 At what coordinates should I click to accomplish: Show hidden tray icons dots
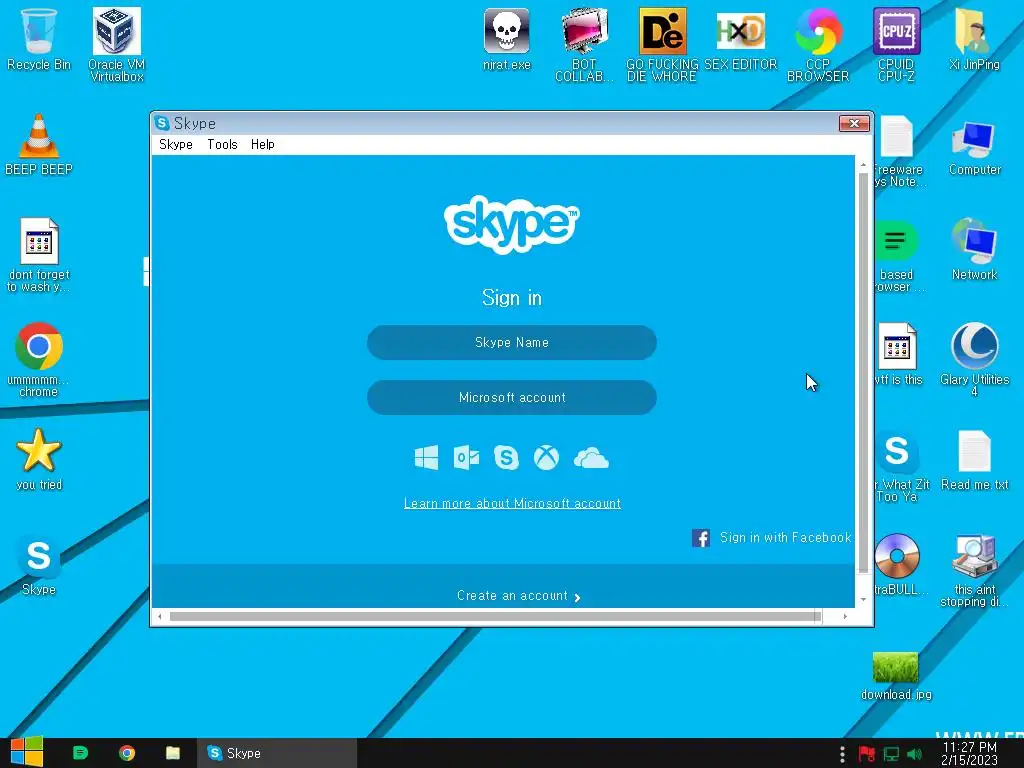[842, 754]
